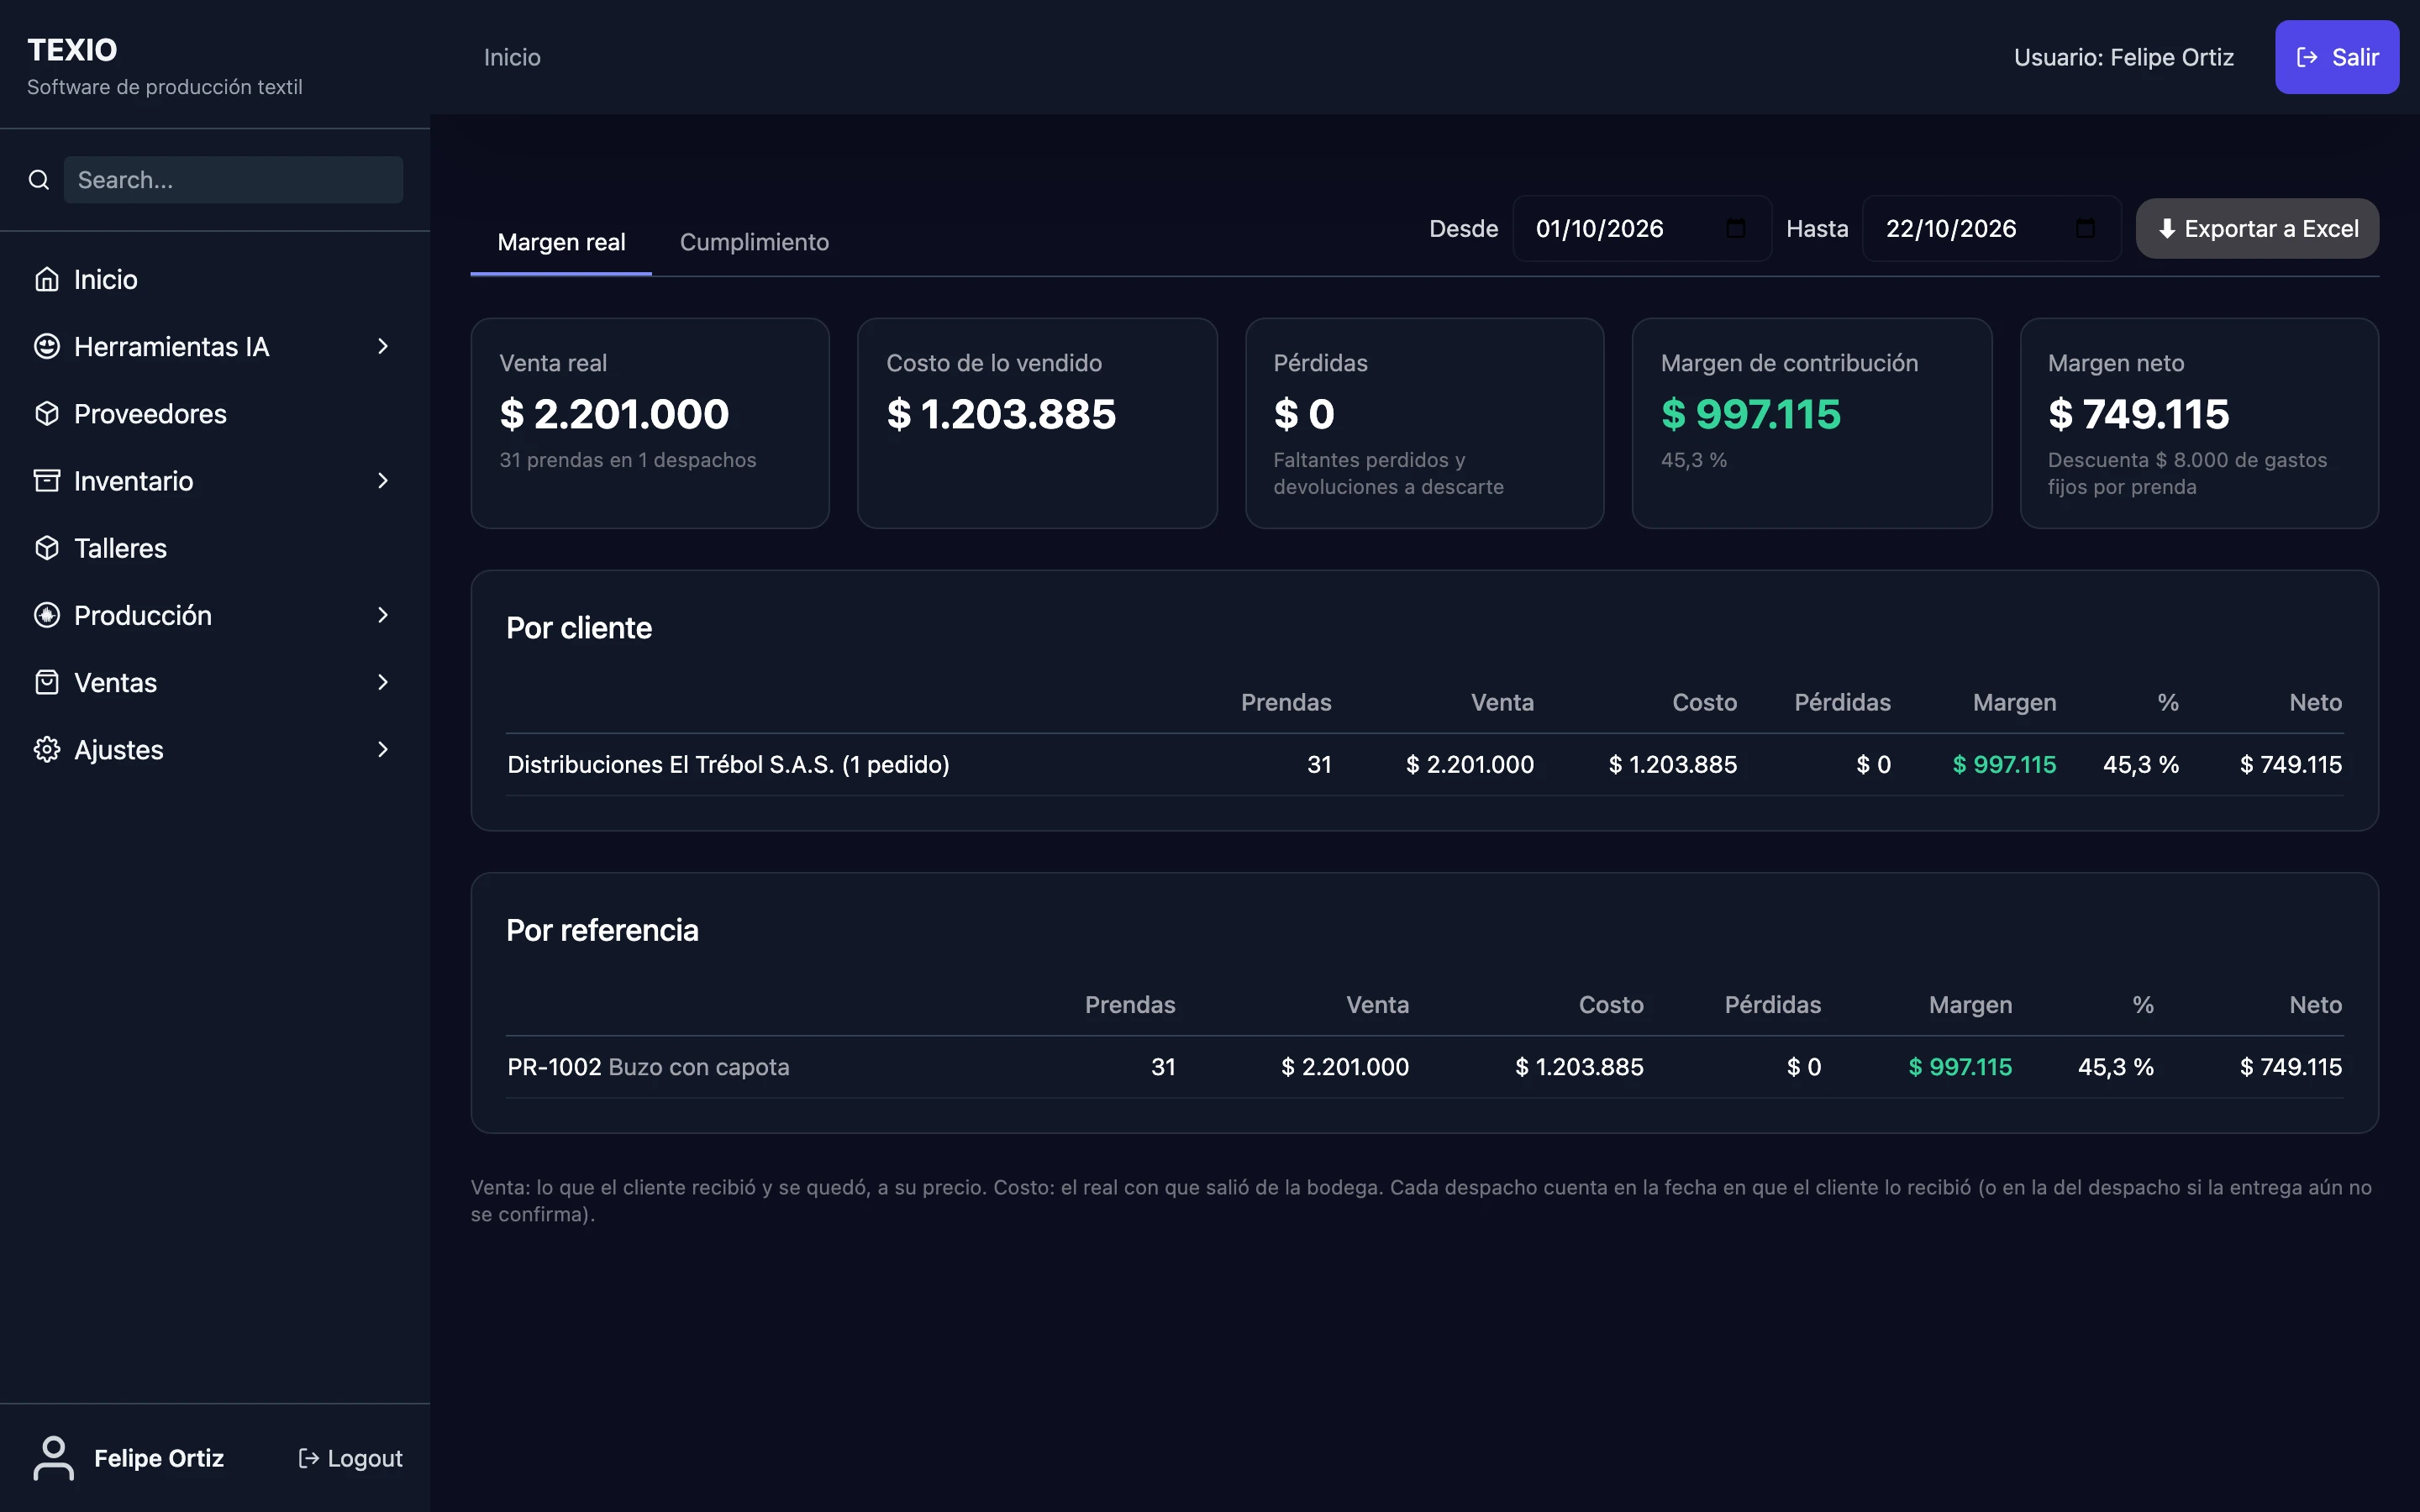This screenshot has height=1512, width=2420.
Task: Click the search magnifier icon
Action: point(39,180)
